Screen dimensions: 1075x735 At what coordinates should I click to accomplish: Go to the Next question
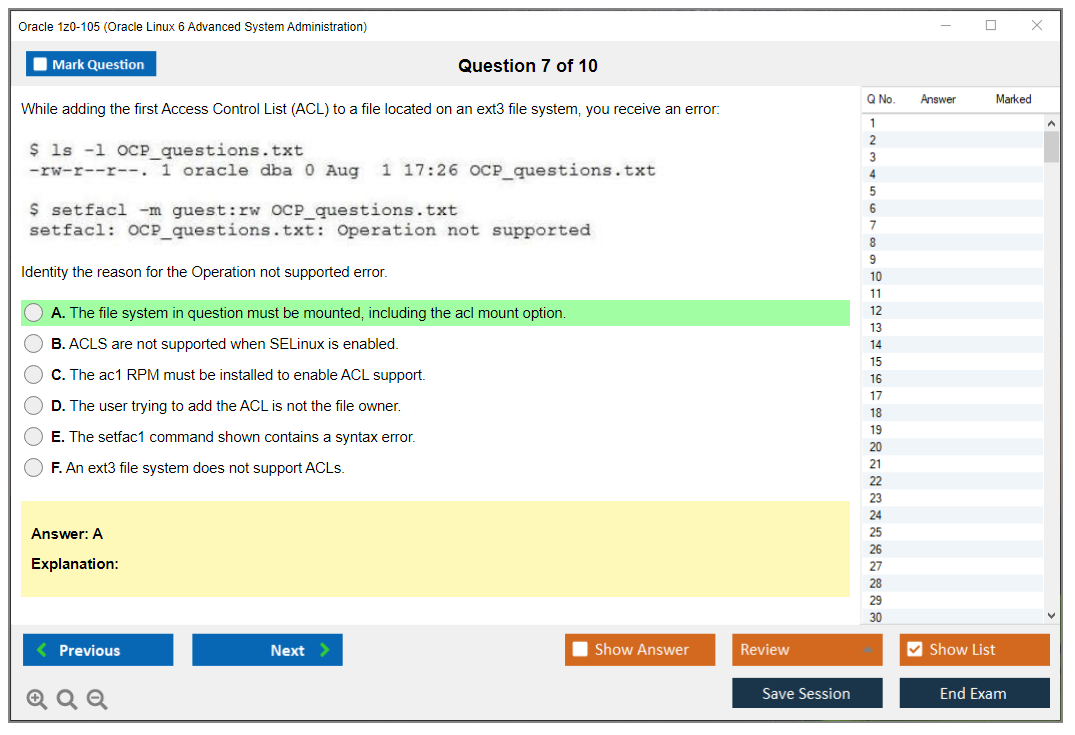267,649
